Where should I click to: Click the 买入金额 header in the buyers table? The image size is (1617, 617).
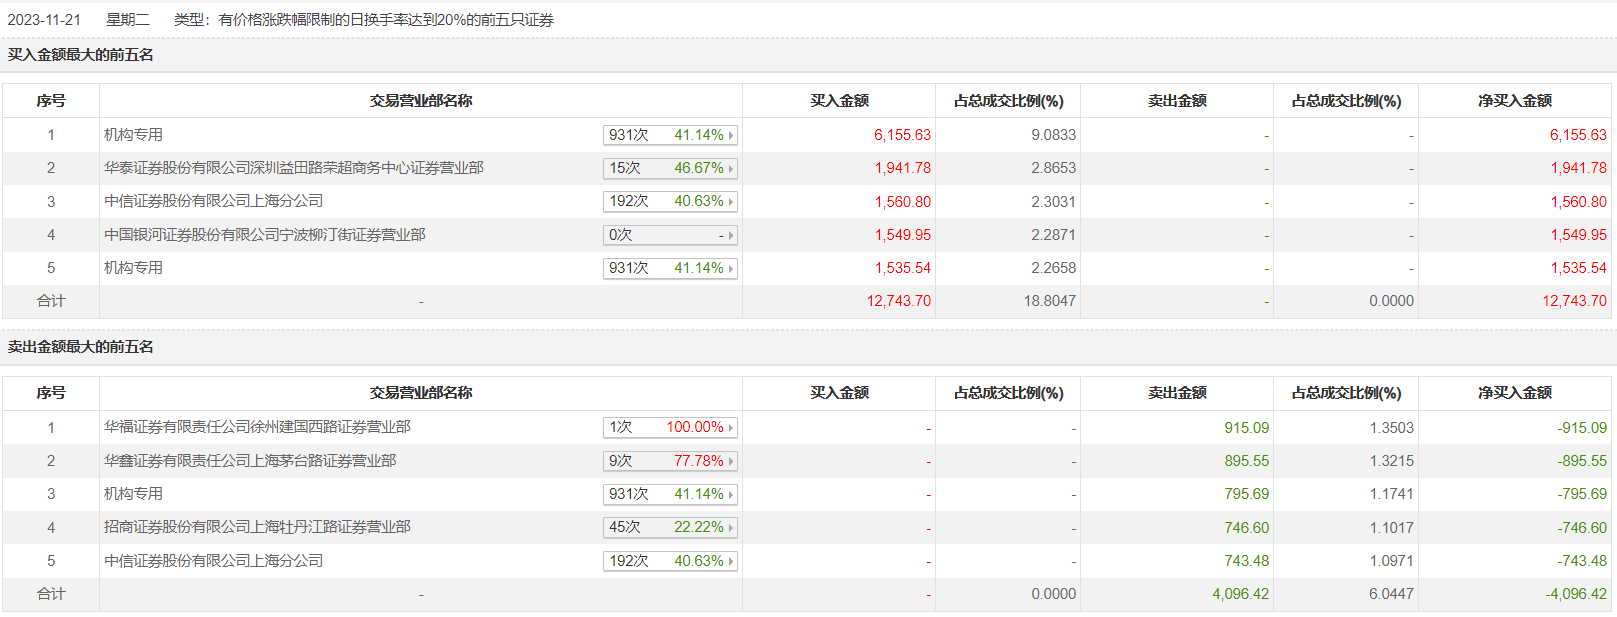click(x=839, y=101)
